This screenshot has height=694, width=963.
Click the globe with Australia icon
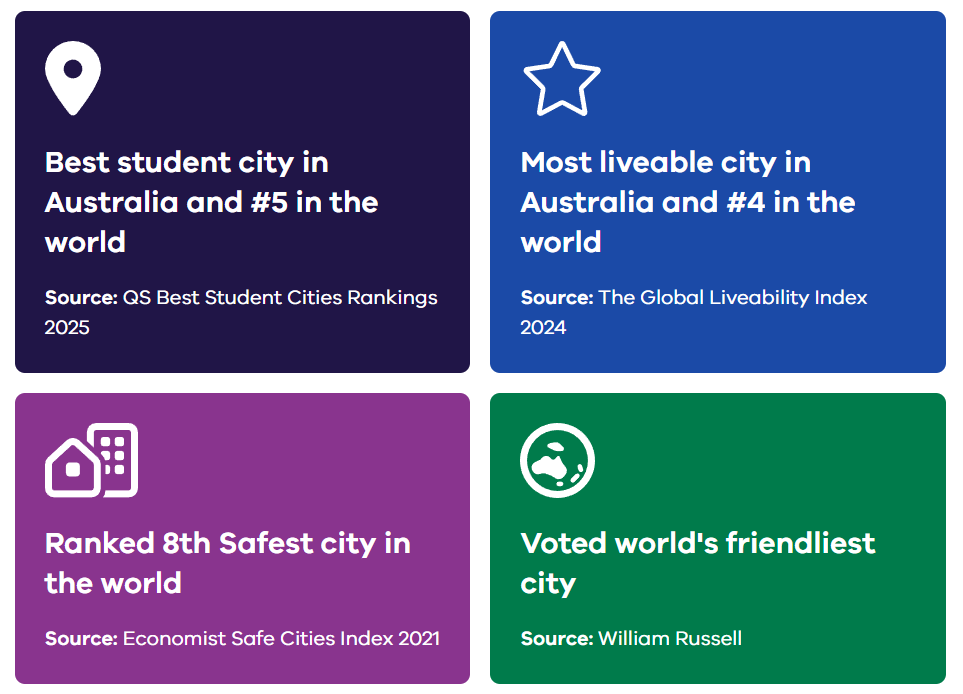point(558,460)
